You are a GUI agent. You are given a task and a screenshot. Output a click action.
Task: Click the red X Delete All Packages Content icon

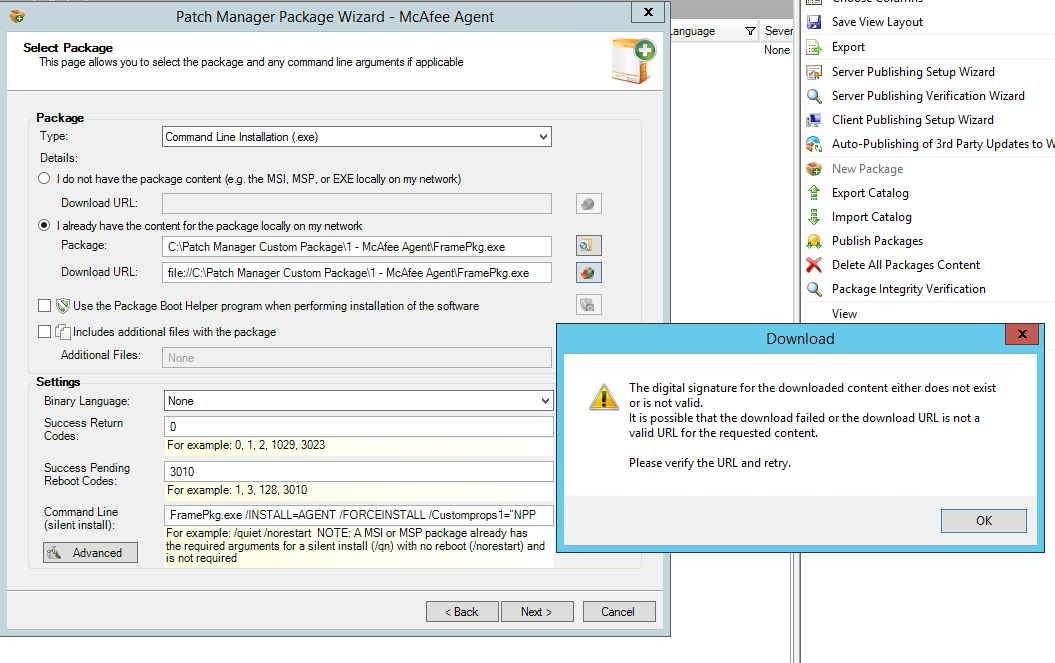tap(814, 265)
